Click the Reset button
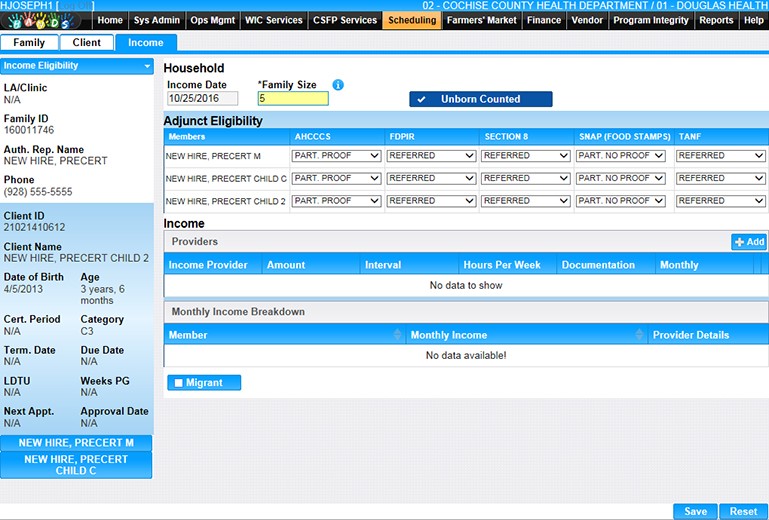769x520 pixels. pos(743,511)
